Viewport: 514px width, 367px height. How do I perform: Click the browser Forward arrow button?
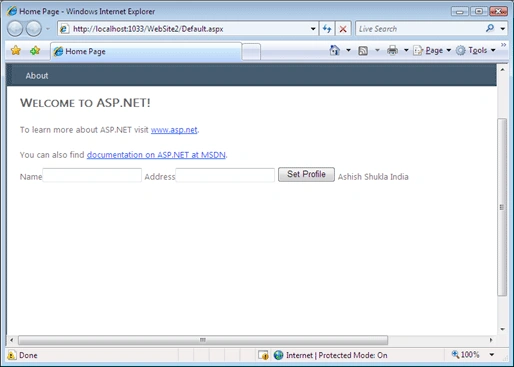coord(34,29)
